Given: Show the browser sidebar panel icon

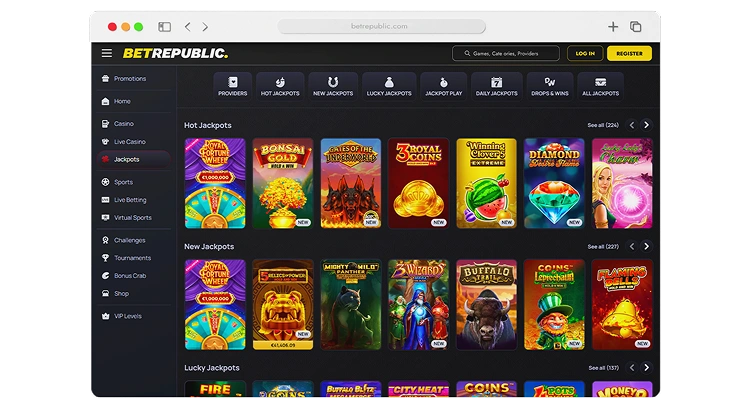Looking at the screenshot, I should [165, 27].
